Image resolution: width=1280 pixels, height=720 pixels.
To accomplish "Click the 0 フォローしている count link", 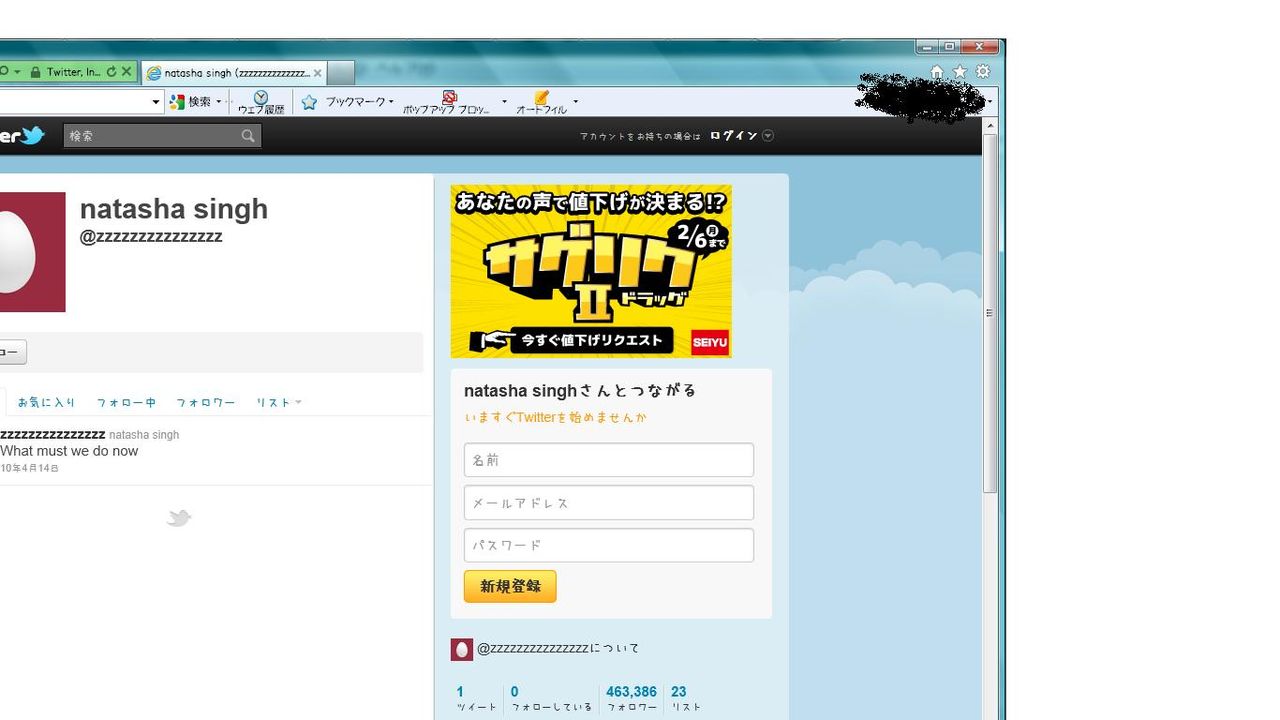I will (x=551, y=698).
